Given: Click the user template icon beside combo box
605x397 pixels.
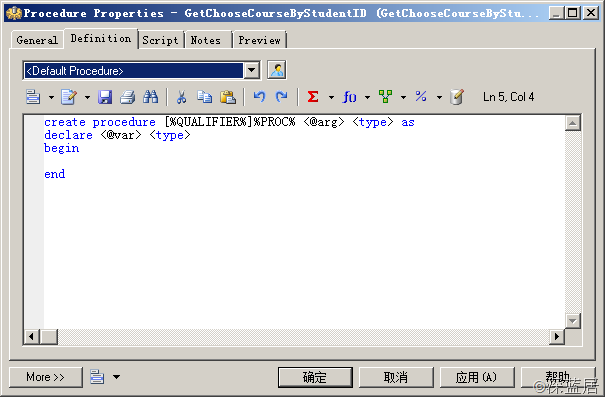Looking at the screenshot, I should pyautogui.click(x=277, y=70).
